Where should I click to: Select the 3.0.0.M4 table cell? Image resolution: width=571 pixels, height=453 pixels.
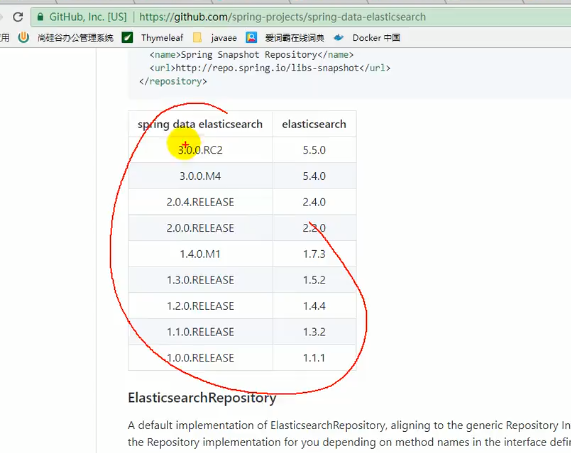point(200,176)
